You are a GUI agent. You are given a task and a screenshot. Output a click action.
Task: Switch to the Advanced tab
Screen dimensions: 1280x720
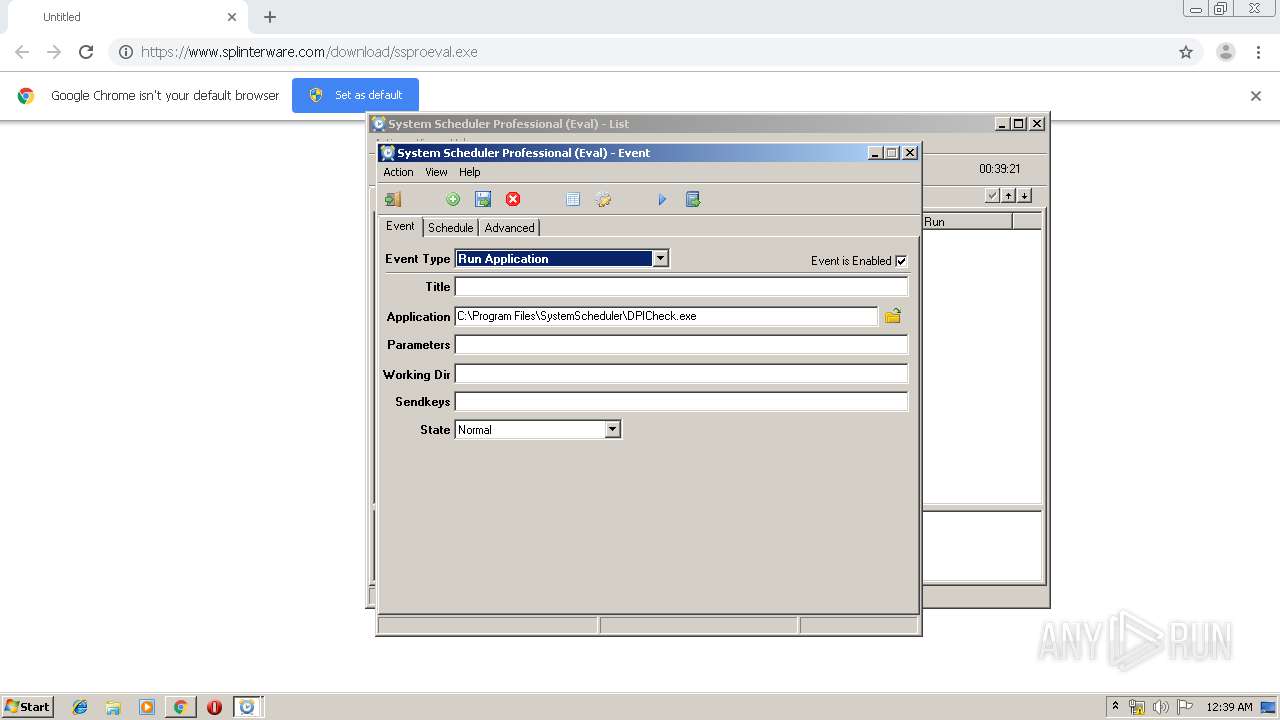[x=509, y=228]
